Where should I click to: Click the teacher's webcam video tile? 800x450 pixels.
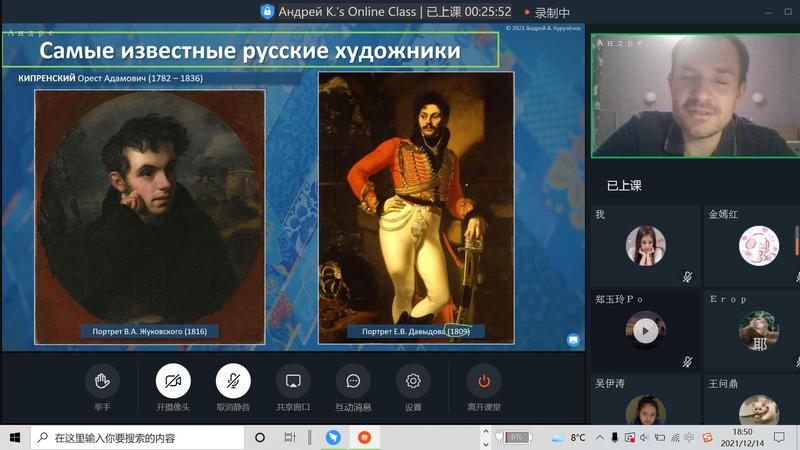695,95
